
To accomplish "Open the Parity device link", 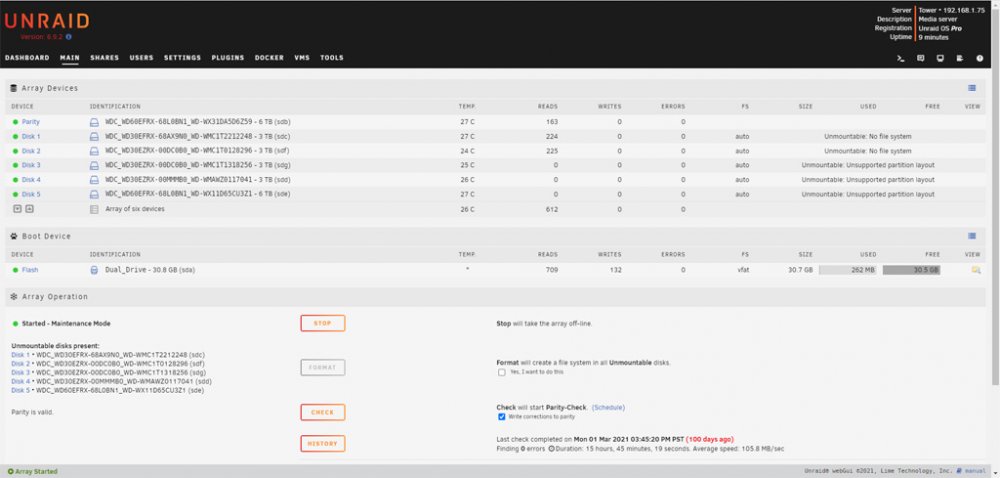I will pyautogui.click(x=31, y=122).
